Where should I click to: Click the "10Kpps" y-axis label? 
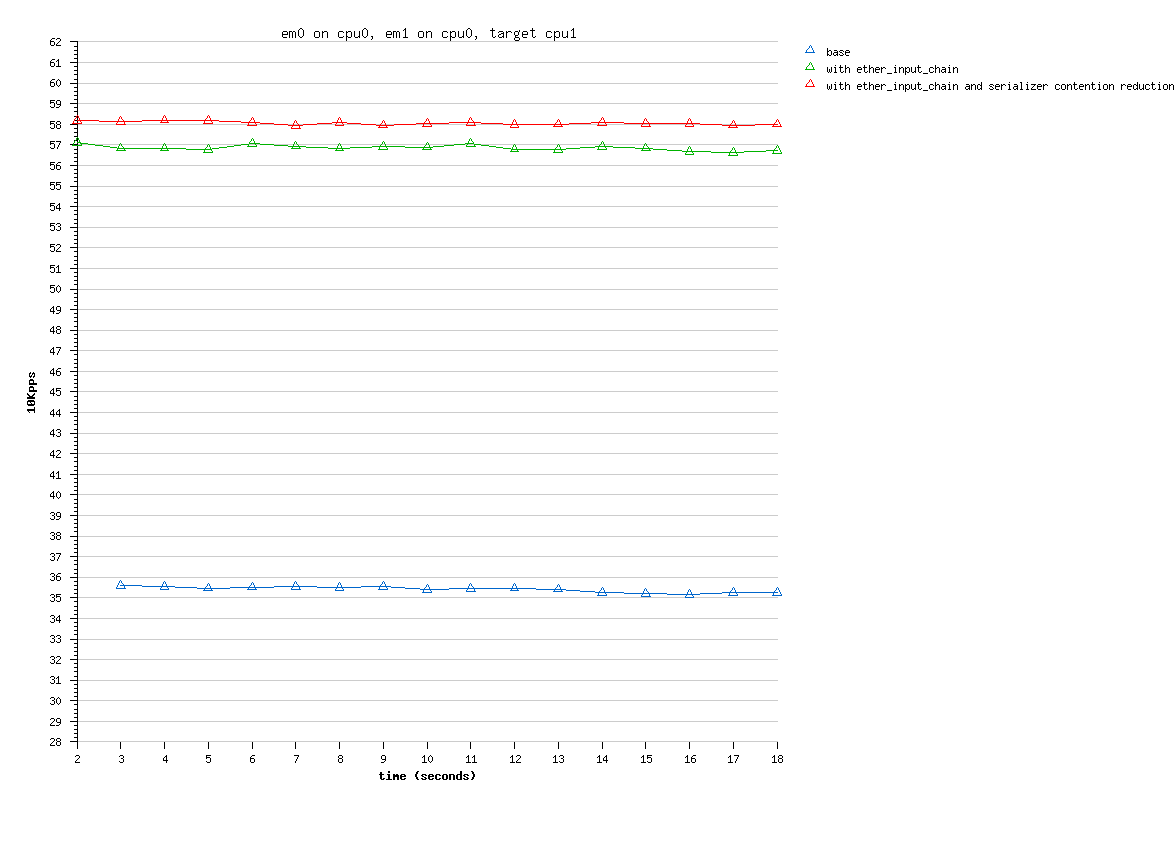[31, 392]
